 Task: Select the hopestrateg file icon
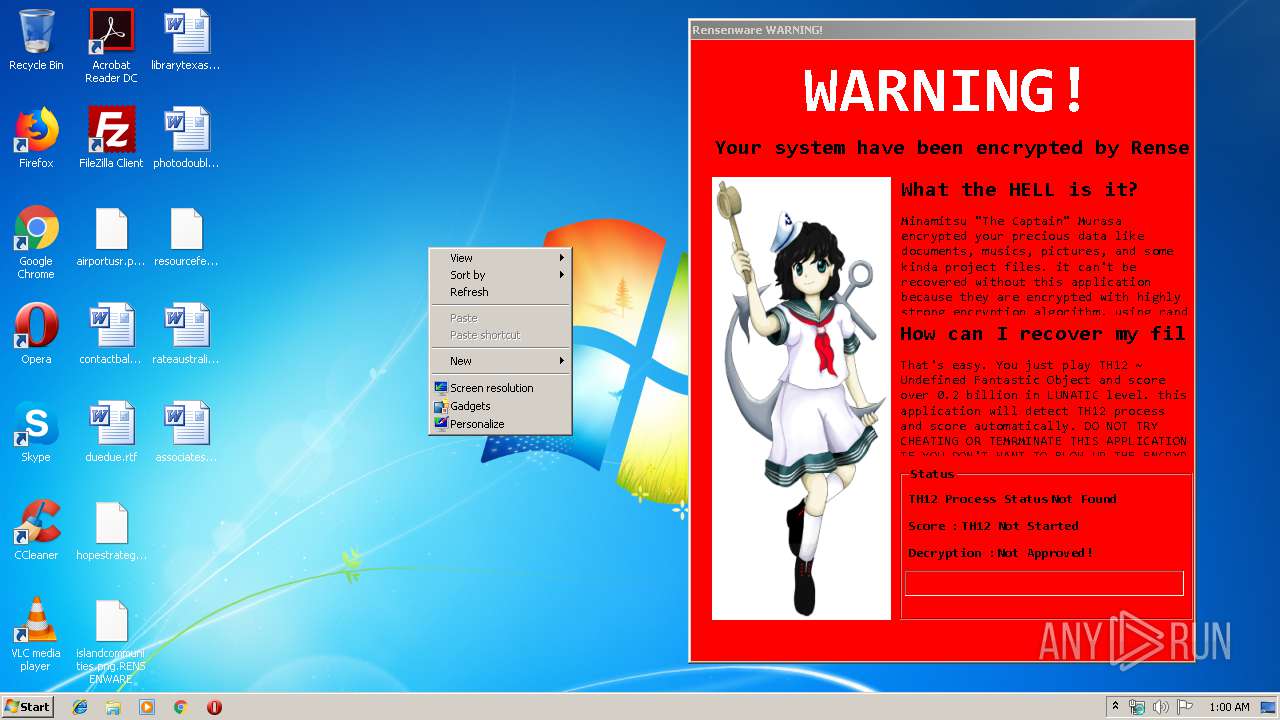pos(111,530)
